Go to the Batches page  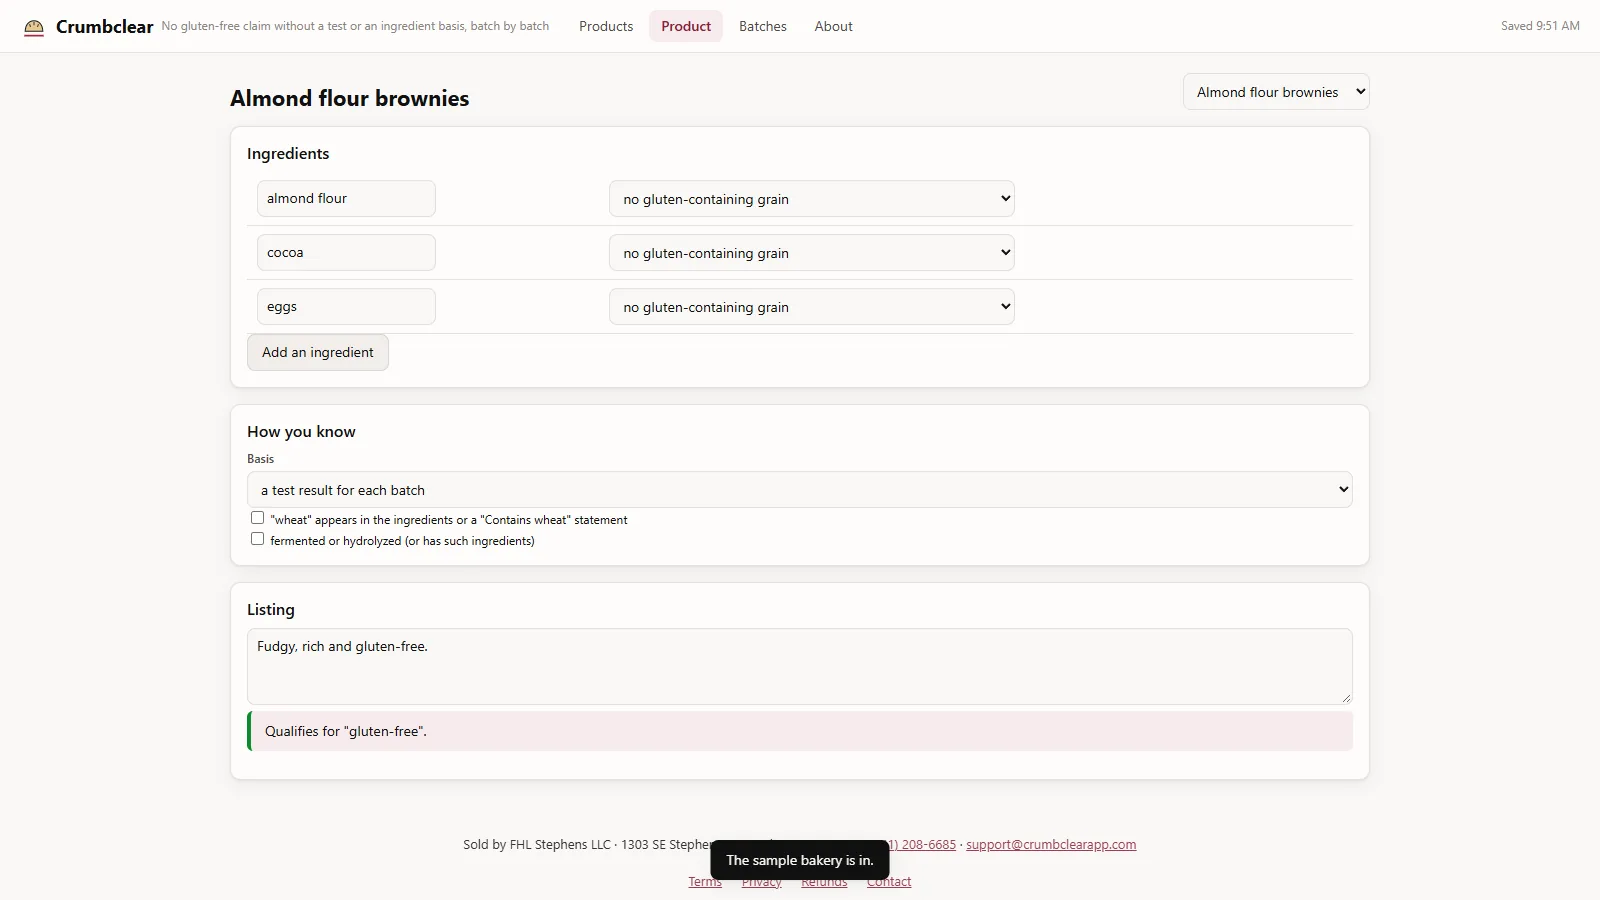click(x=763, y=26)
